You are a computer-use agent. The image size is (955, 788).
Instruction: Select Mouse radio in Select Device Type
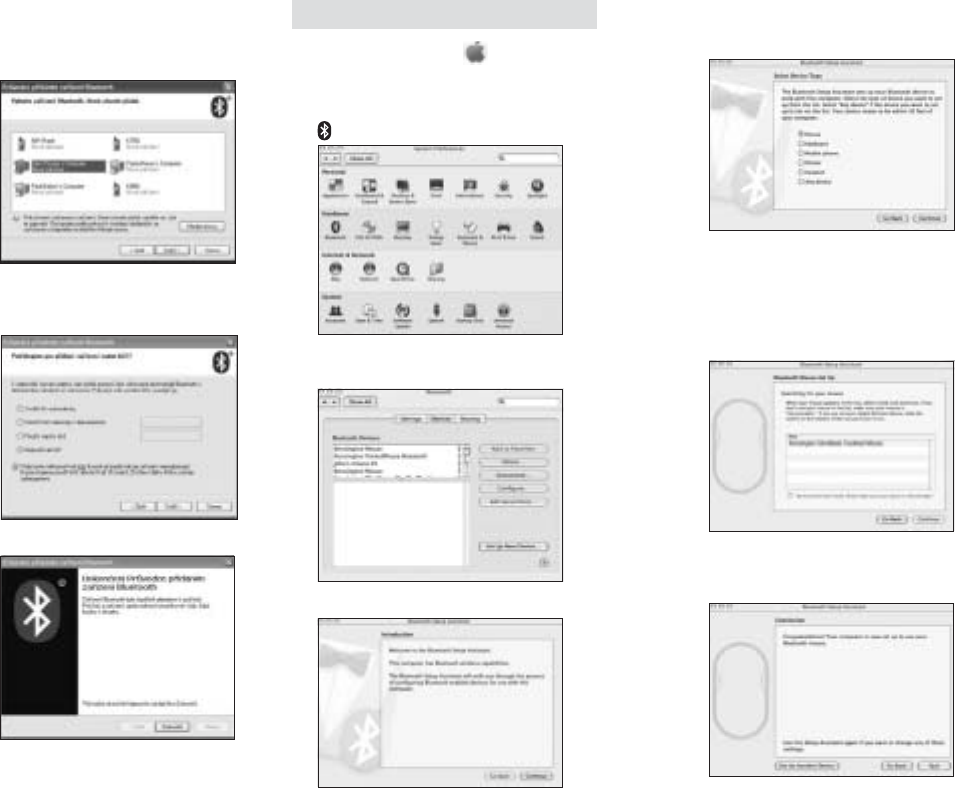point(801,133)
